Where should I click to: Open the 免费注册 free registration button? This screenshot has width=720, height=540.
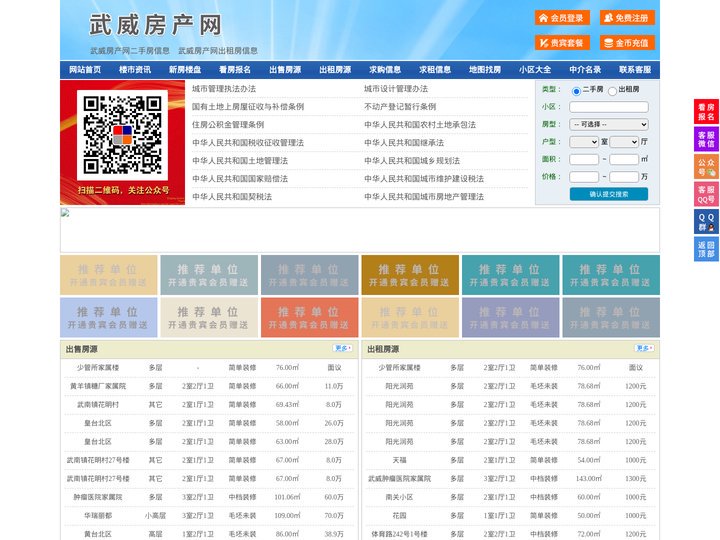point(627,18)
